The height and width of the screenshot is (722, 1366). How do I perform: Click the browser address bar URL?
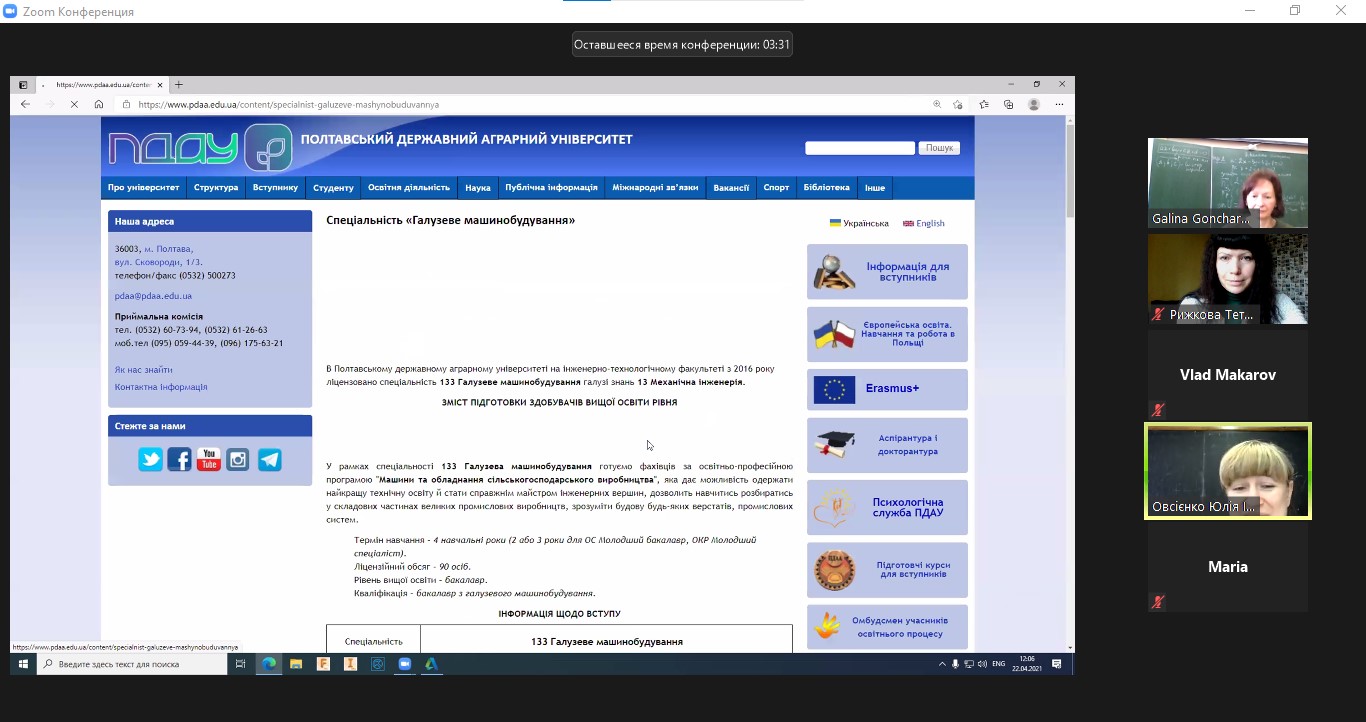tap(288, 104)
